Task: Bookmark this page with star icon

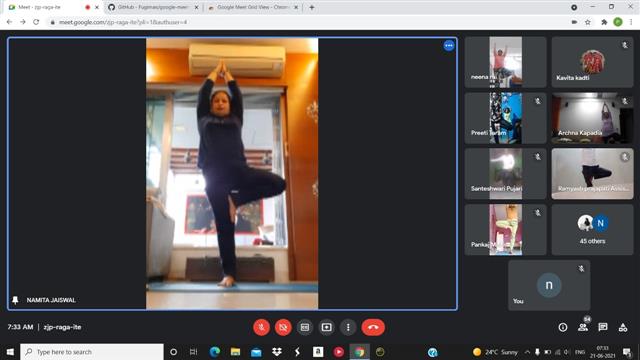Action: 588,22
